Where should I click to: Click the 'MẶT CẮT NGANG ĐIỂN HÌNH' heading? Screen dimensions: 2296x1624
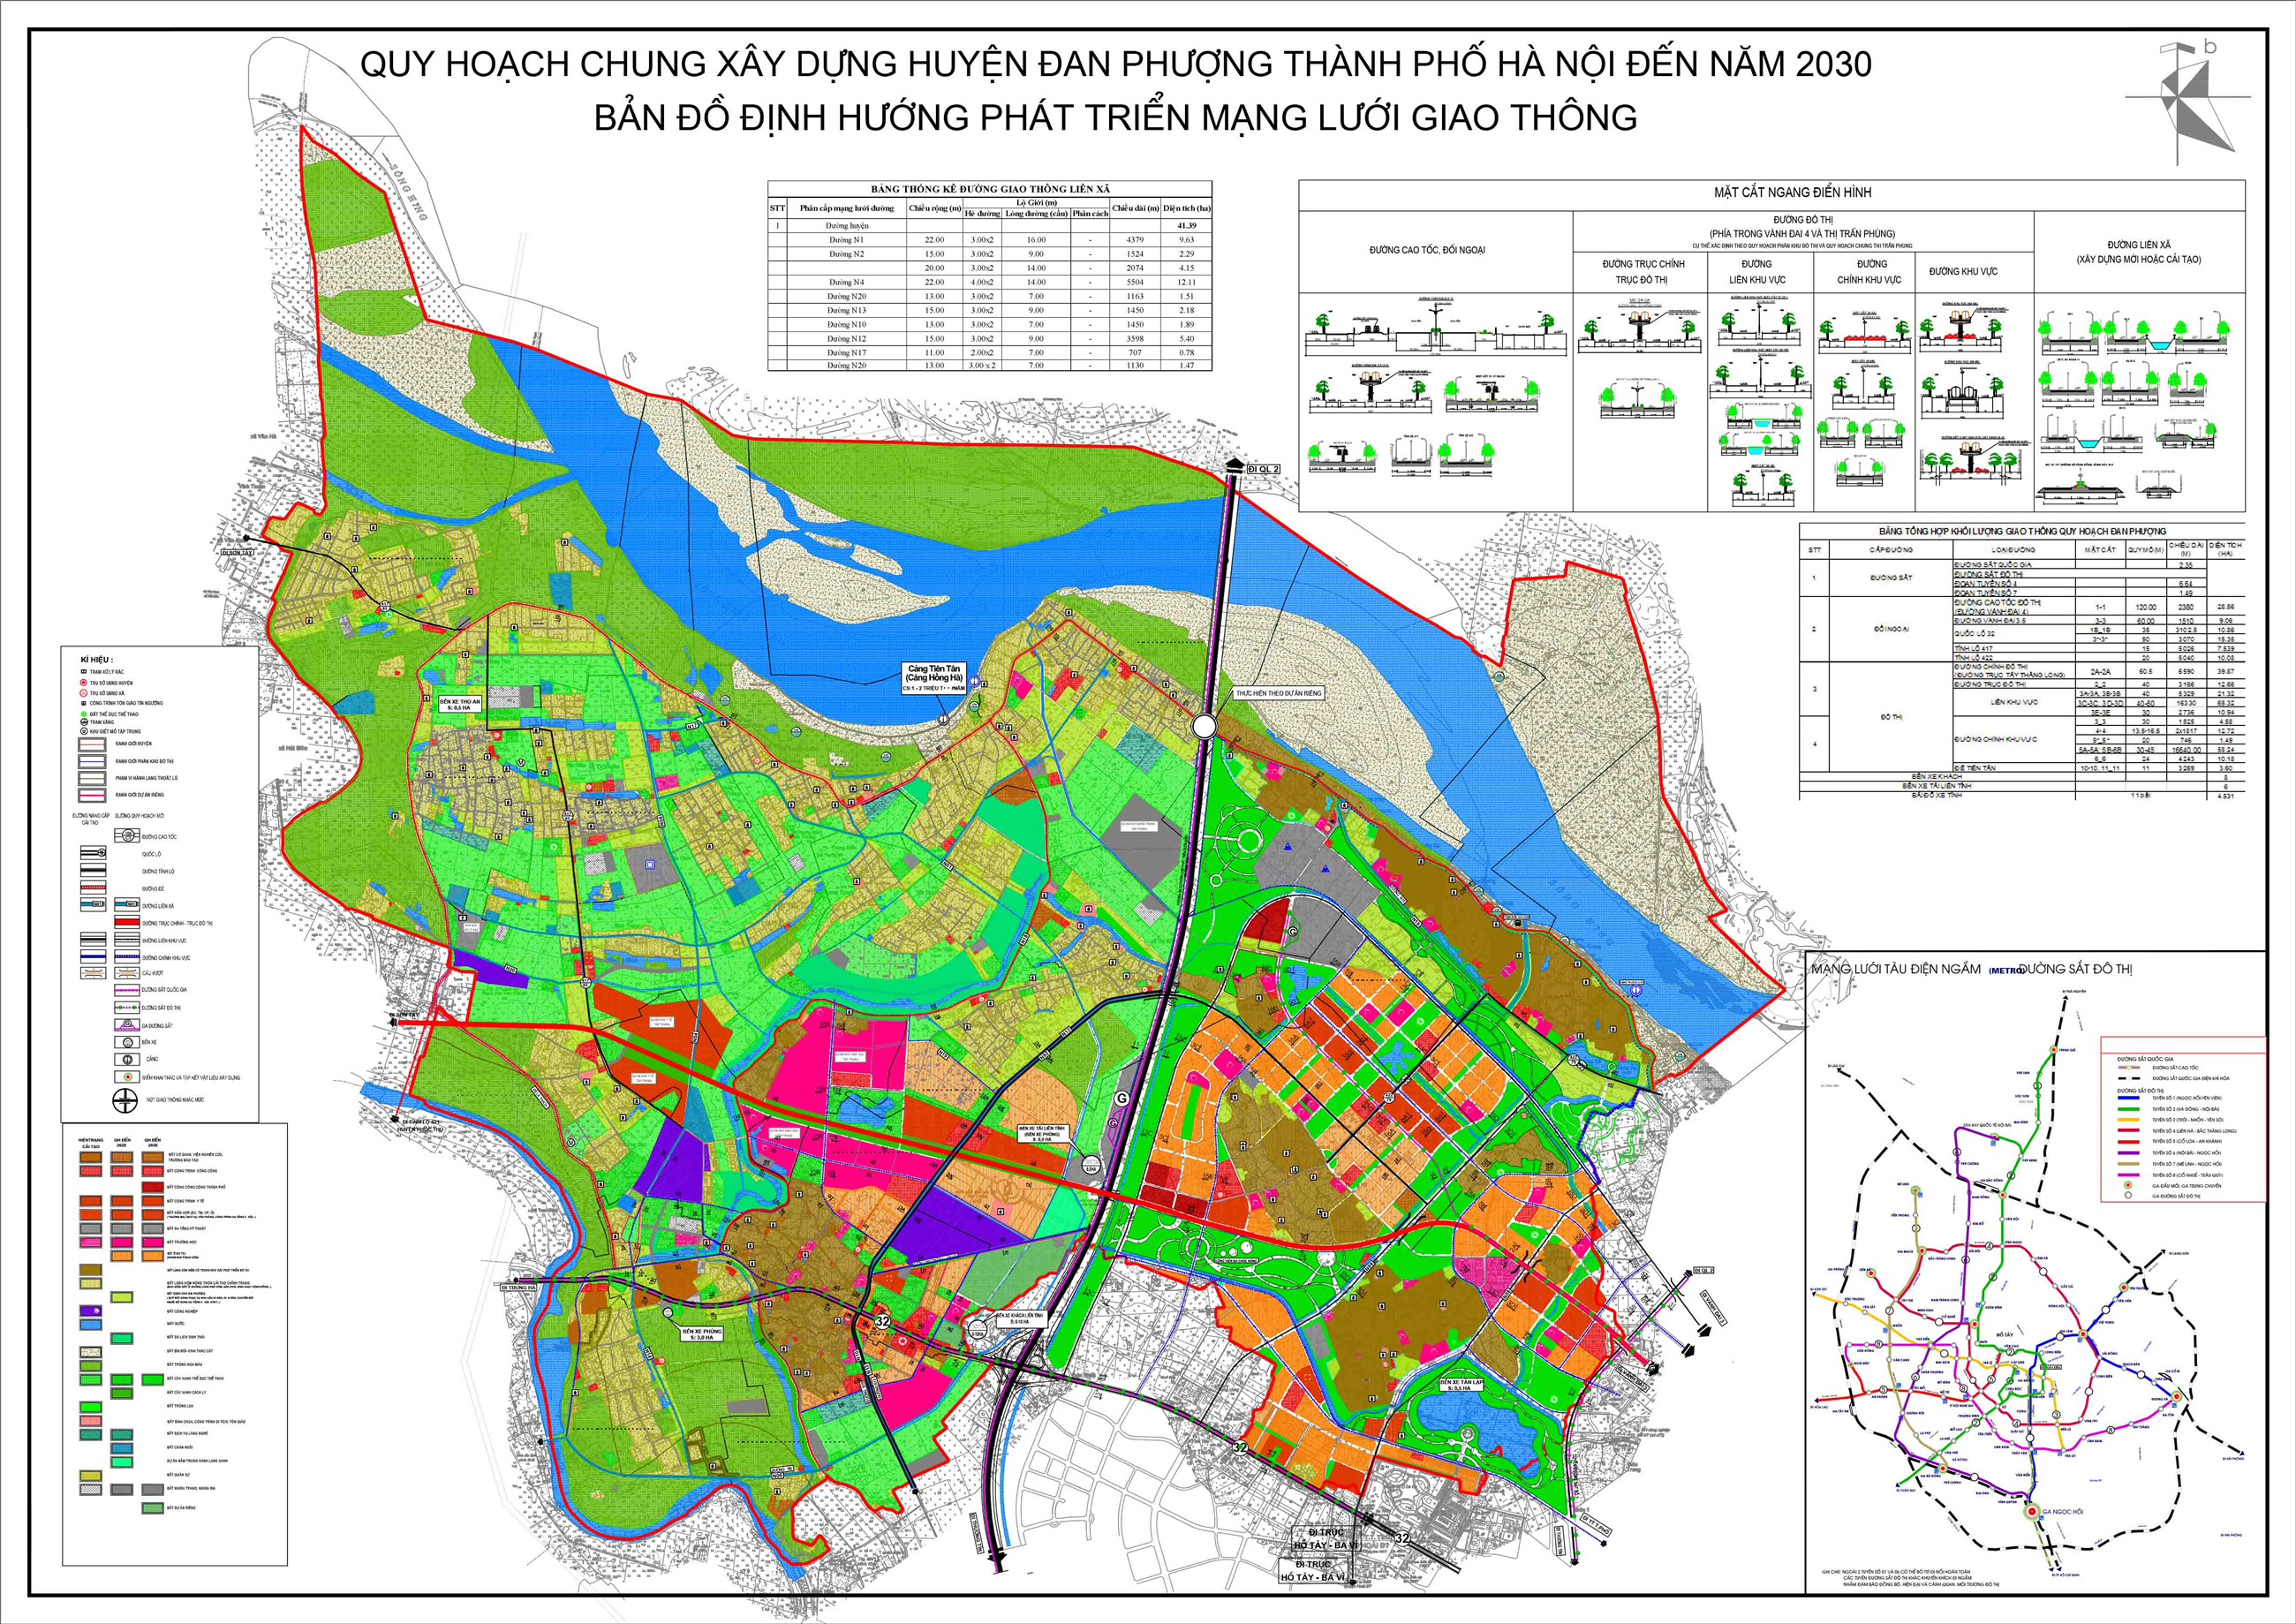[x=1794, y=193]
